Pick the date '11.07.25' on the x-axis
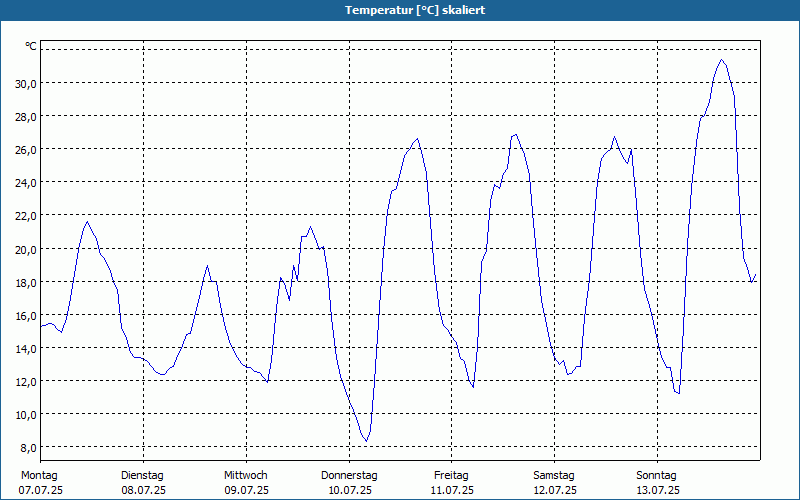The width and height of the screenshot is (800, 500). (x=452, y=491)
